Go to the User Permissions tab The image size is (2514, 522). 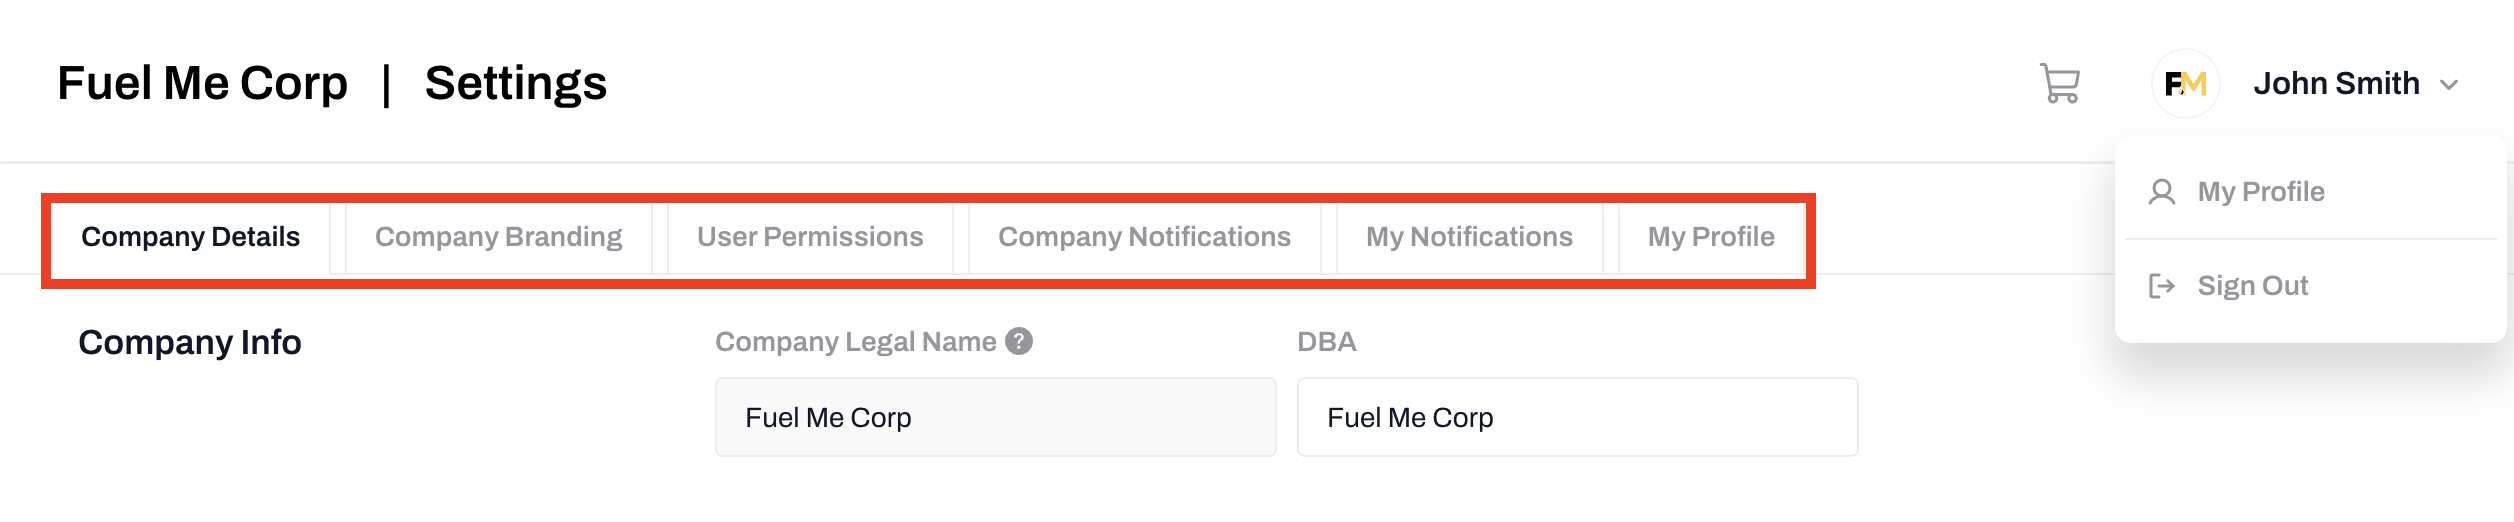[x=810, y=238]
